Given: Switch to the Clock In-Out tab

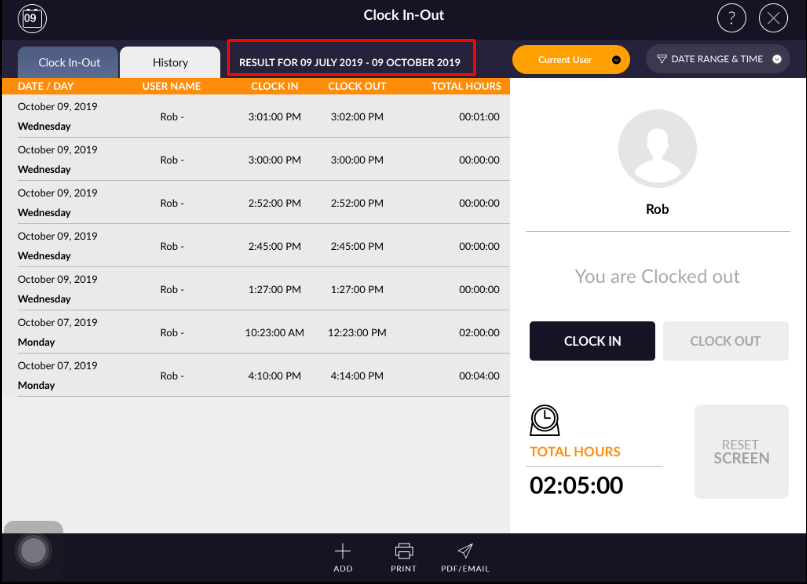Looking at the screenshot, I should (x=69, y=62).
